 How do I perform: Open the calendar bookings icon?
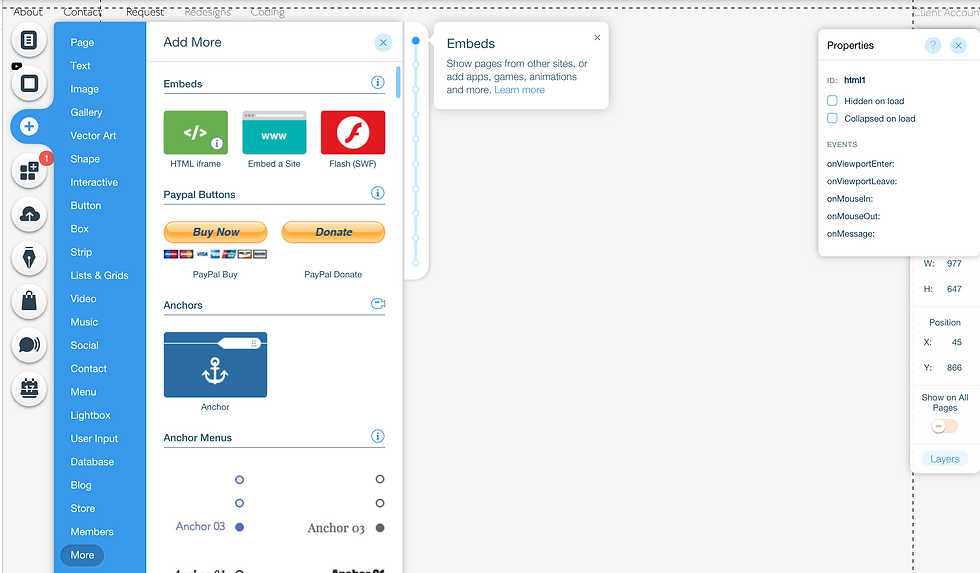click(29, 388)
